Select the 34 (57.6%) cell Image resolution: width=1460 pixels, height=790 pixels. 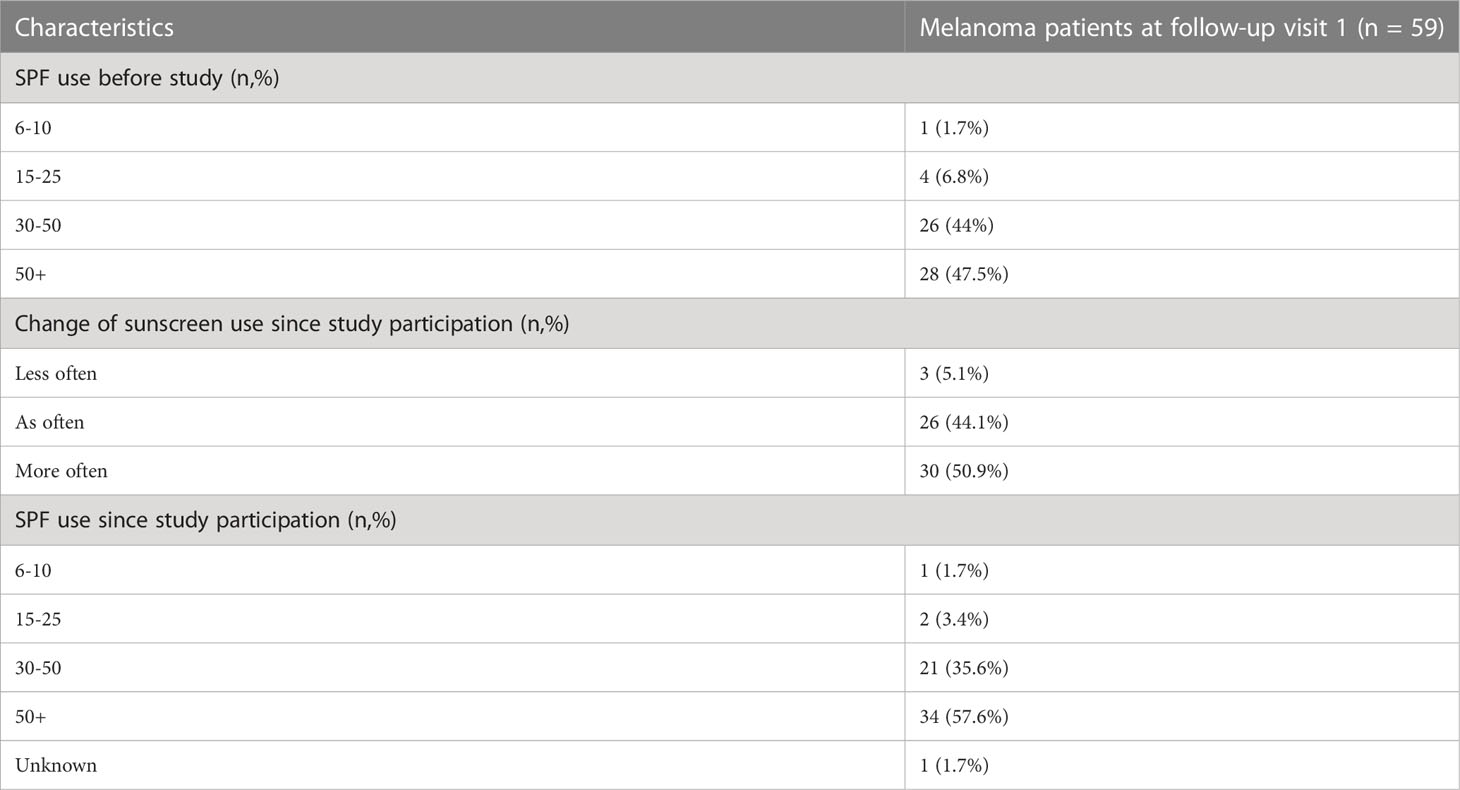pyautogui.click(x=963, y=717)
